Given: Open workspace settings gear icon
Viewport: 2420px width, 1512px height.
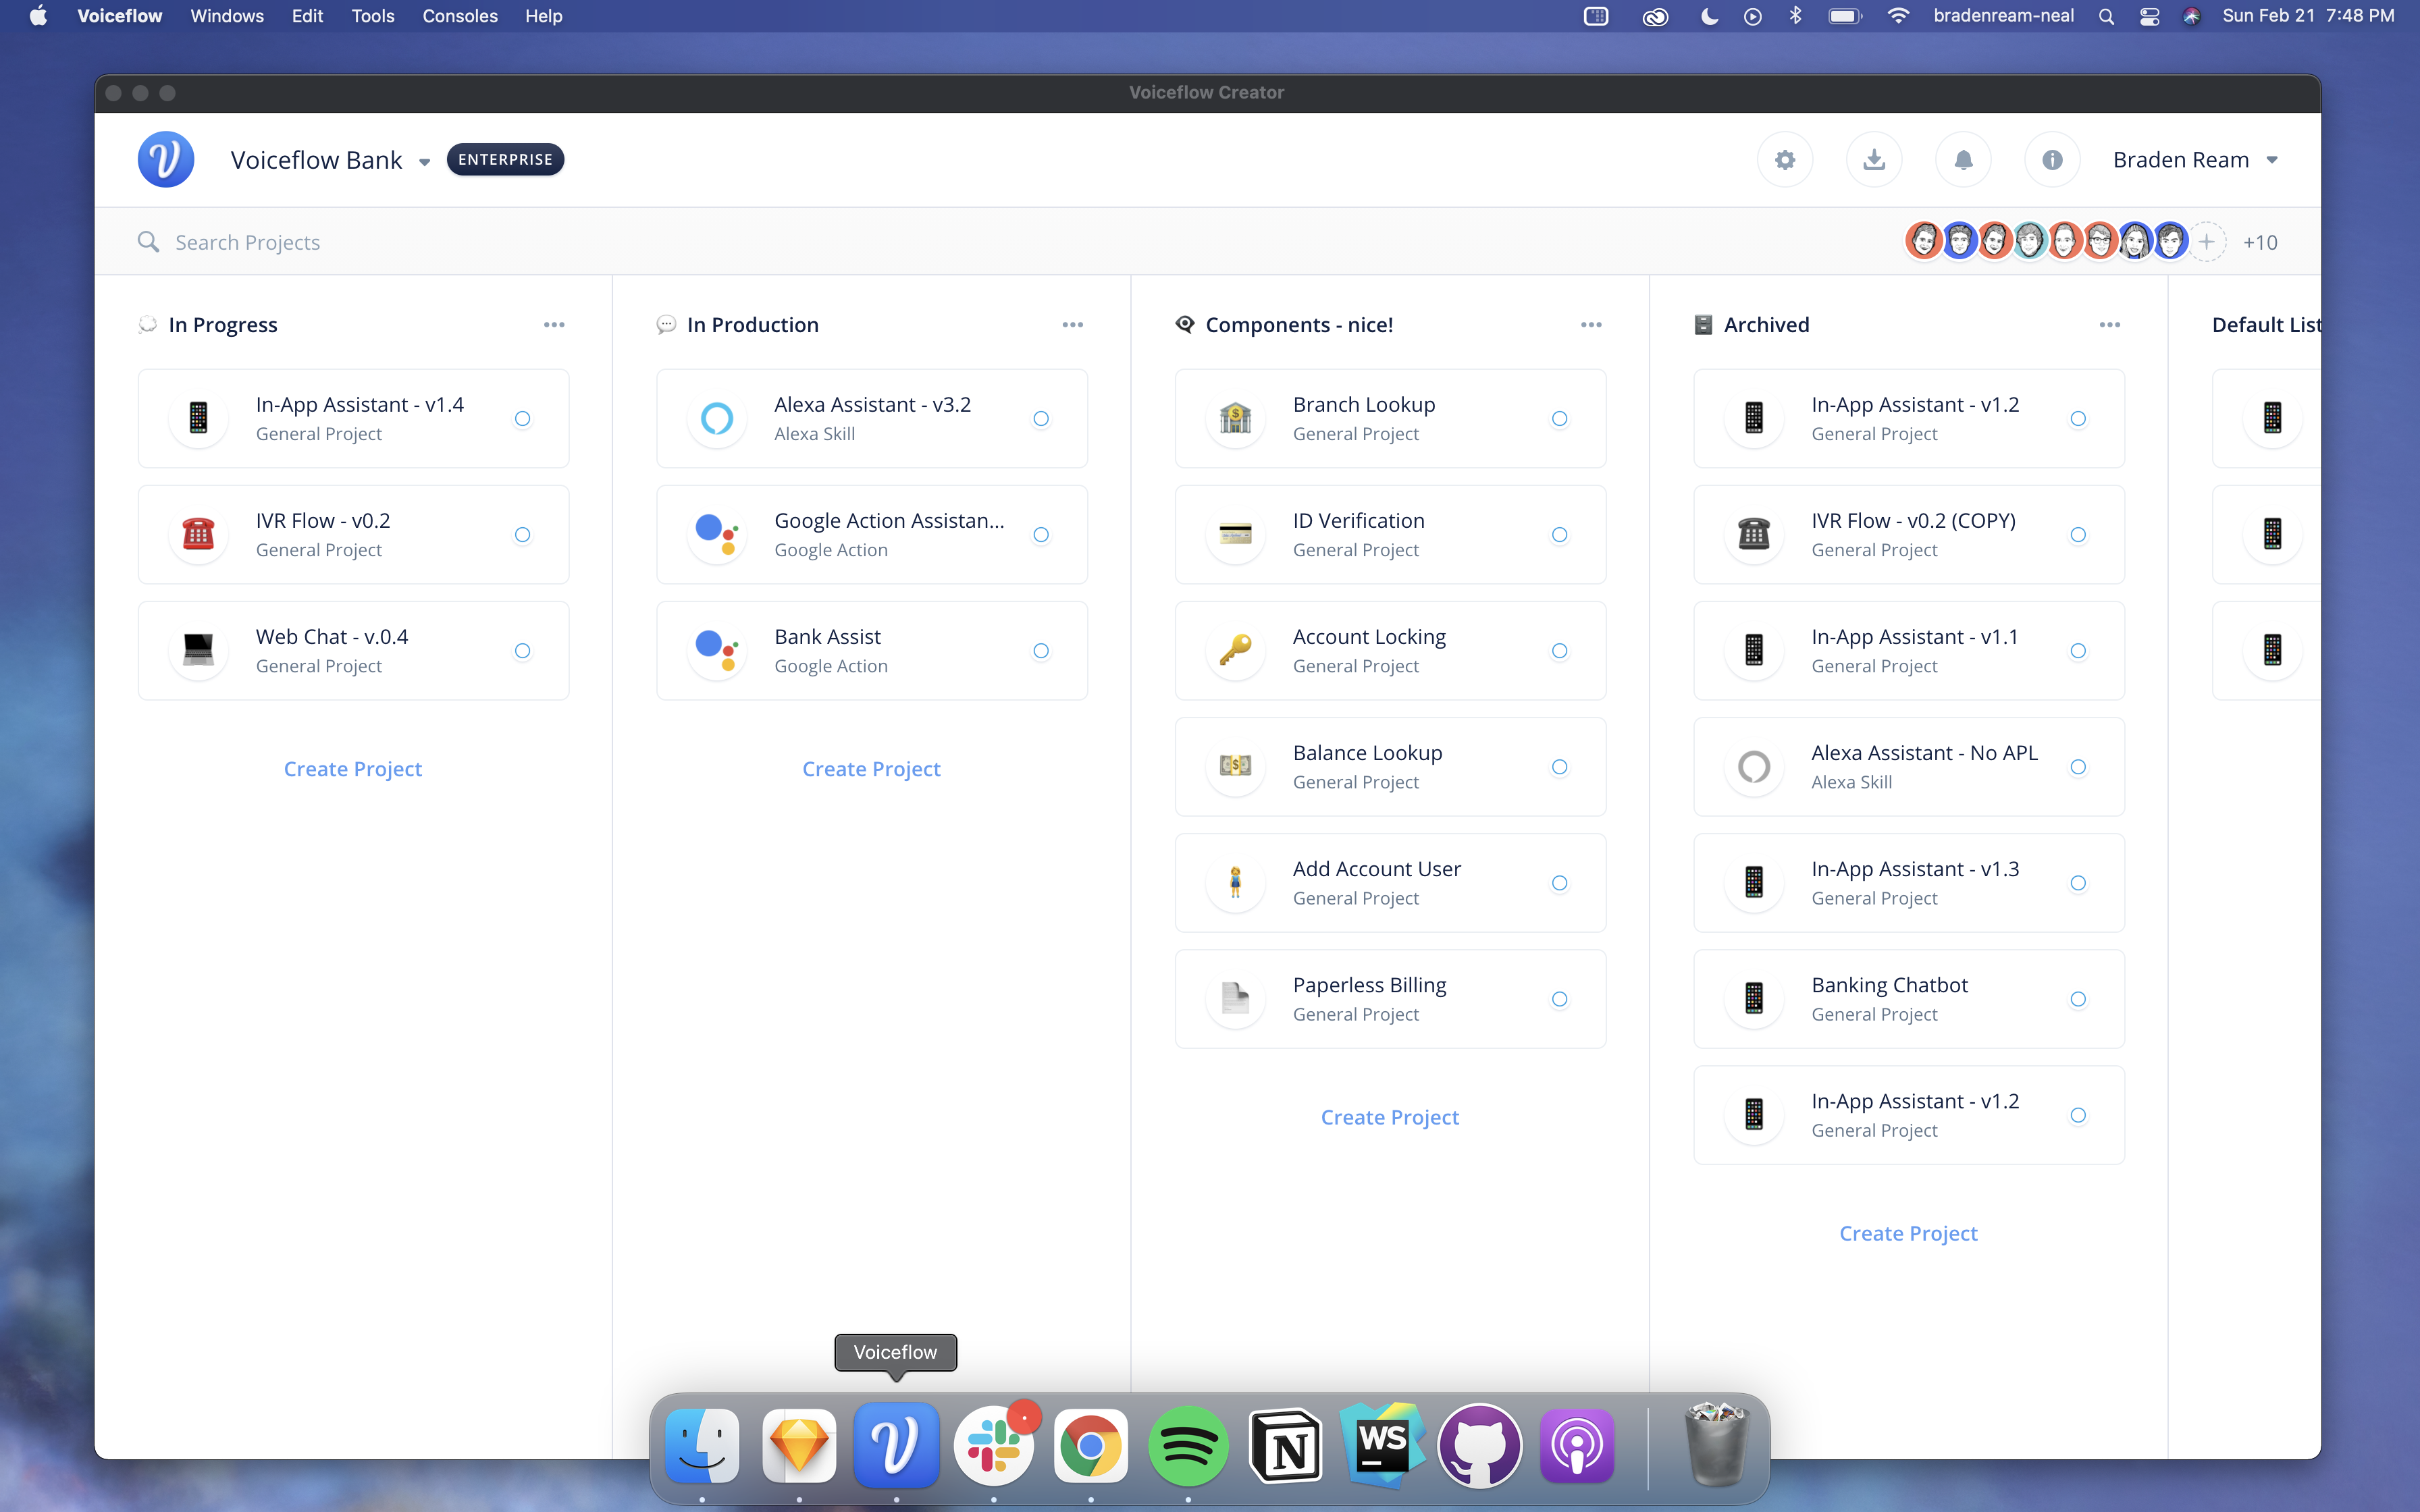Looking at the screenshot, I should (x=1785, y=160).
